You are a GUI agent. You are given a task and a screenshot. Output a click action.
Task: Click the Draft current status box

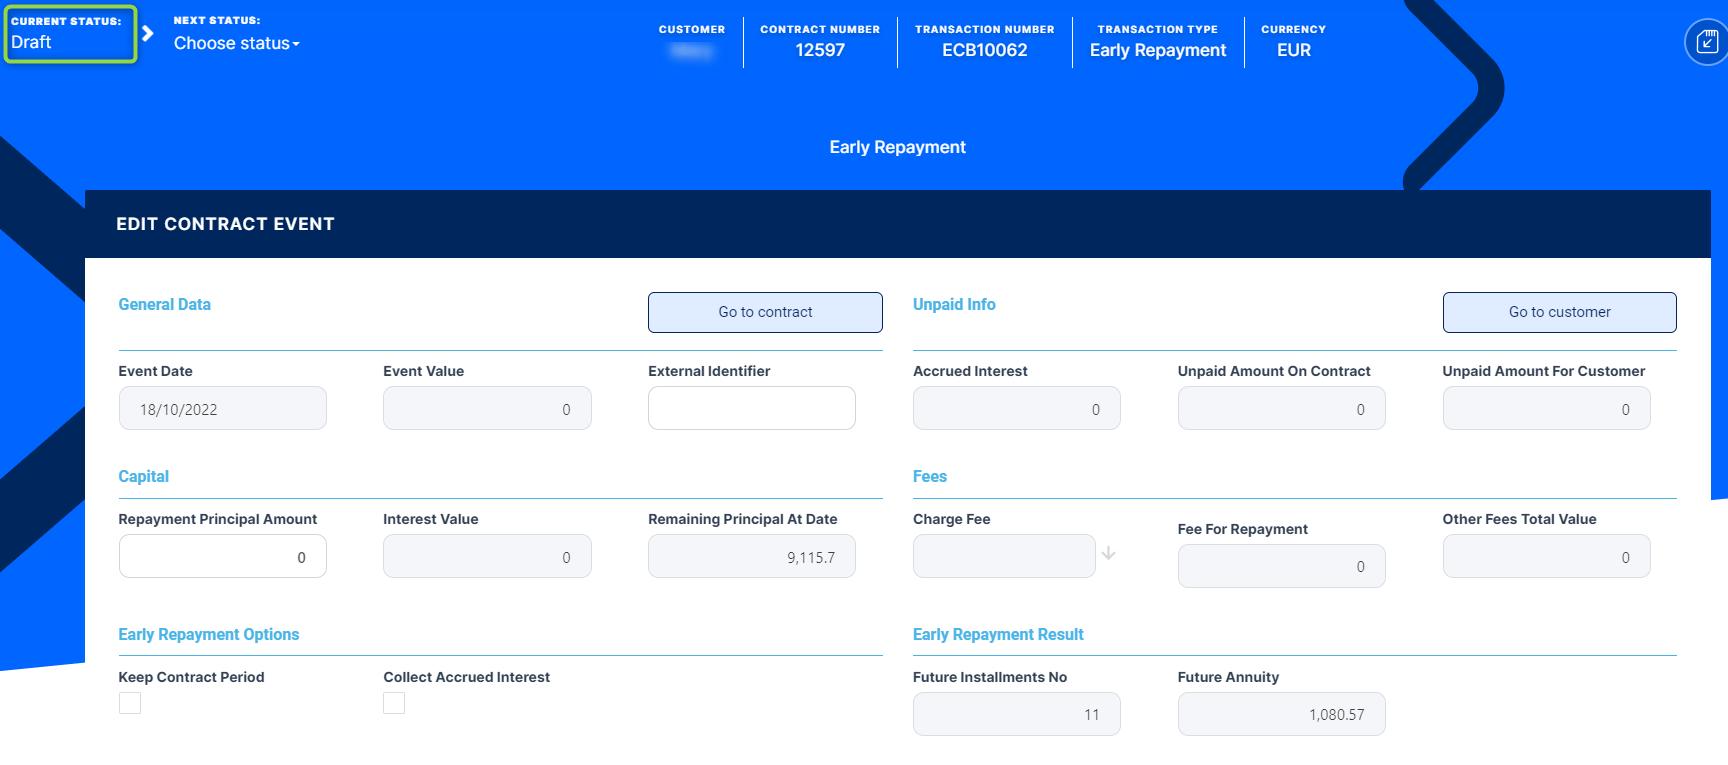point(70,34)
